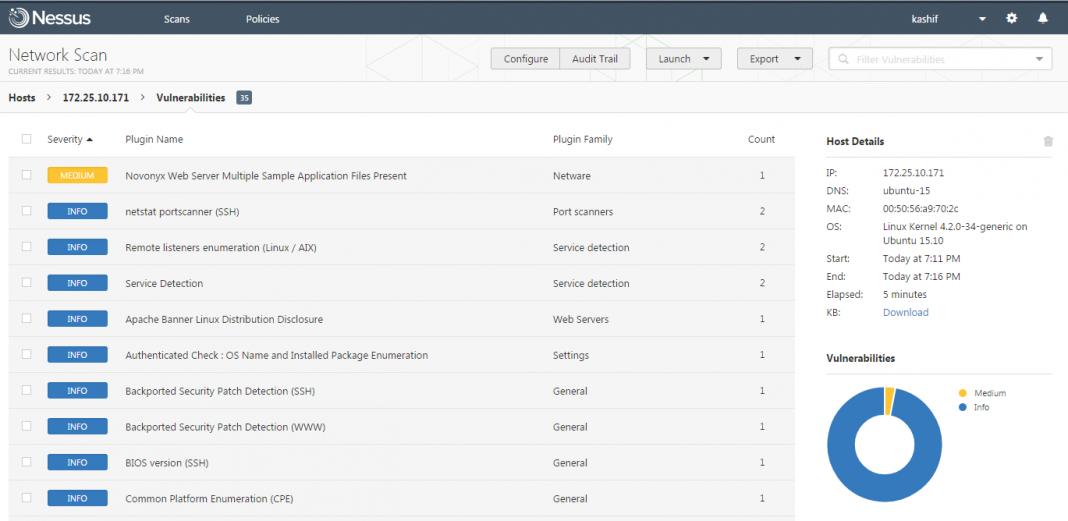
Task: Open netstat portscanner (SSH) plugin
Action: (x=183, y=212)
